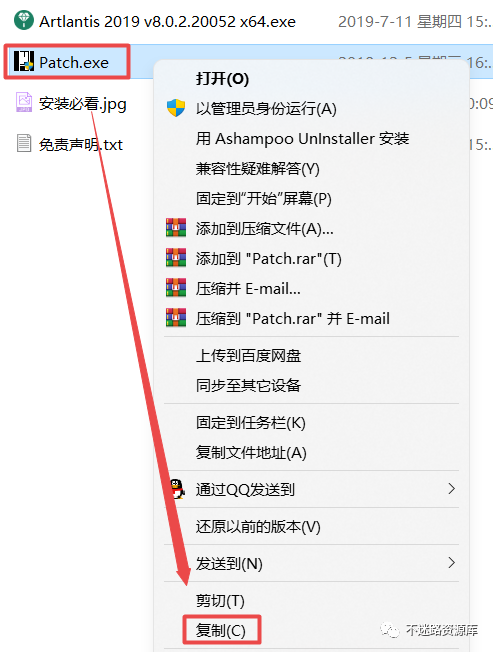Image resolution: width=493 pixels, height=652 pixels.
Task: Select 上传到百度网盘 menu entry
Action: tap(249, 356)
